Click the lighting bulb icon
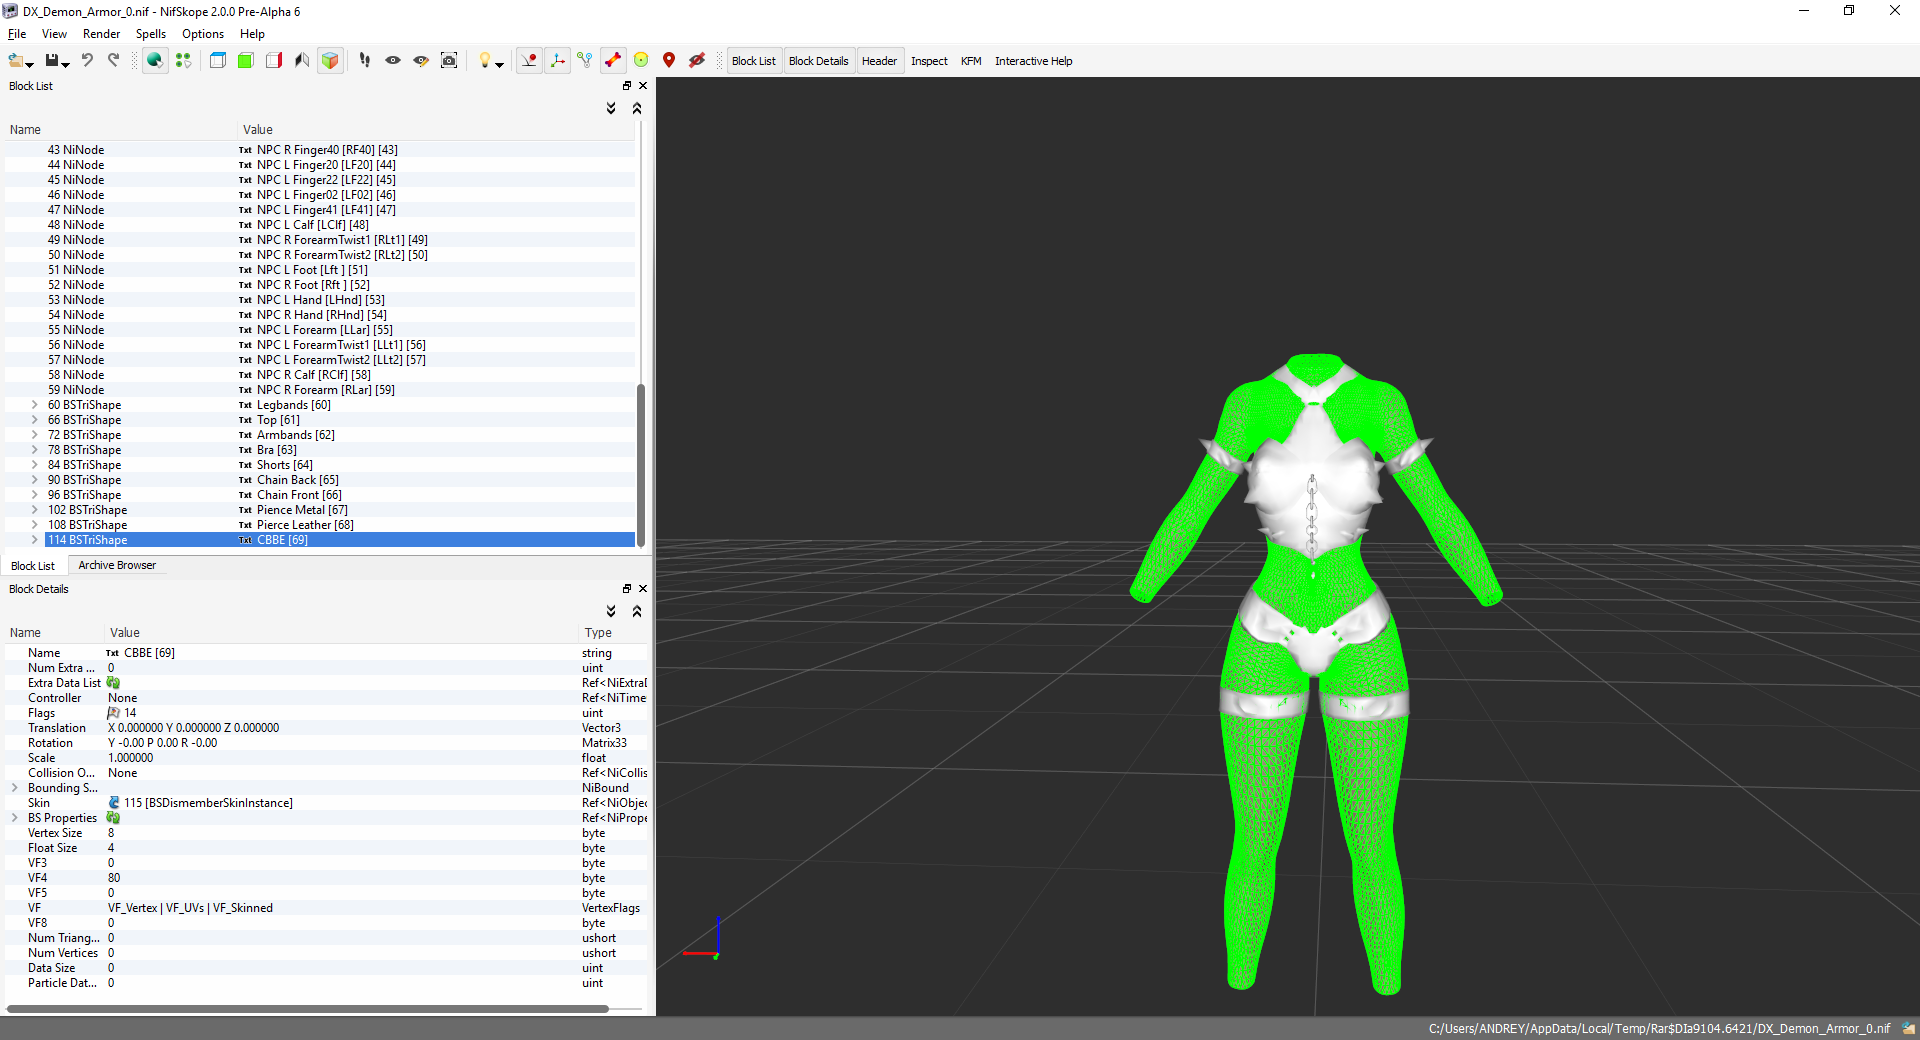The width and height of the screenshot is (1920, 1040). click(x=485, y=61)
